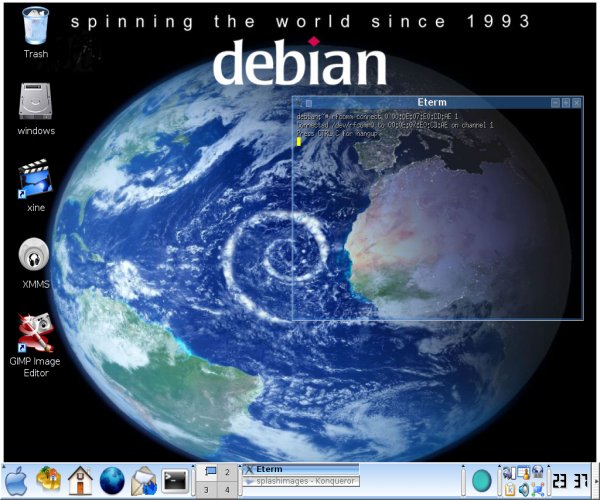Open the Trash desktop icon
The width and height of the screenshot is (600, 500).
tap(36, 26)
